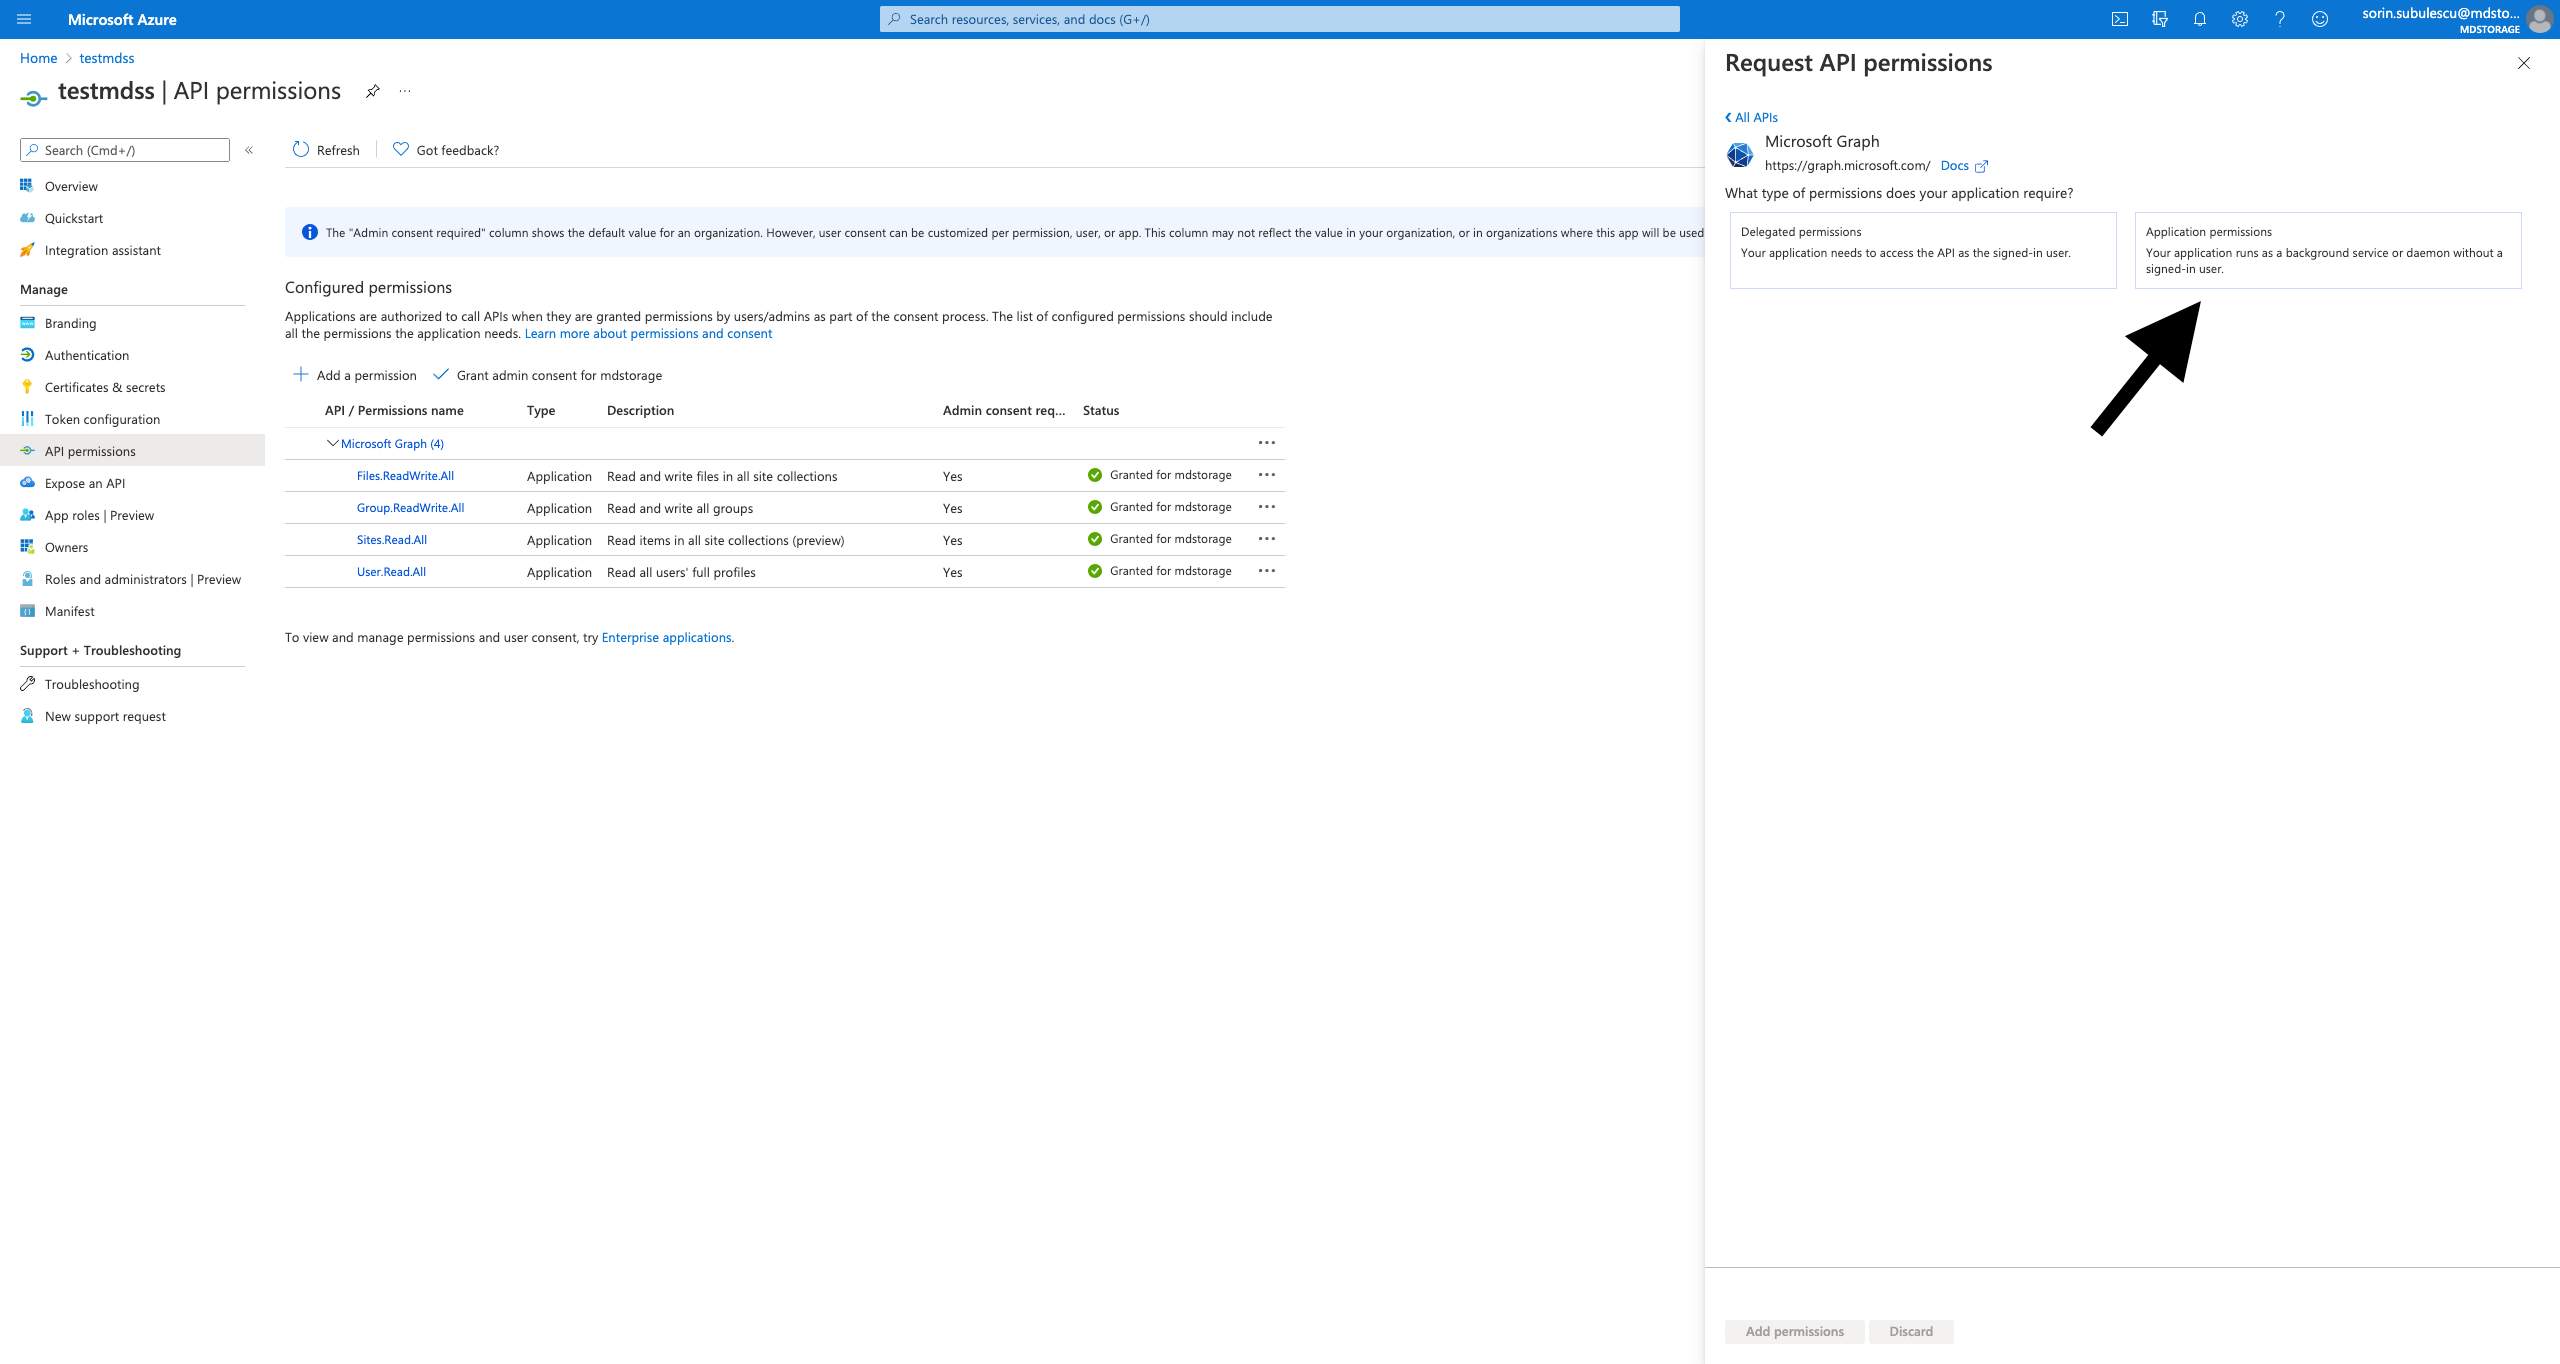Screen dimensions: 2560x1364
Task: Open ellipsis menu for Files.ReadWrite.All row
Action: 1267,475
